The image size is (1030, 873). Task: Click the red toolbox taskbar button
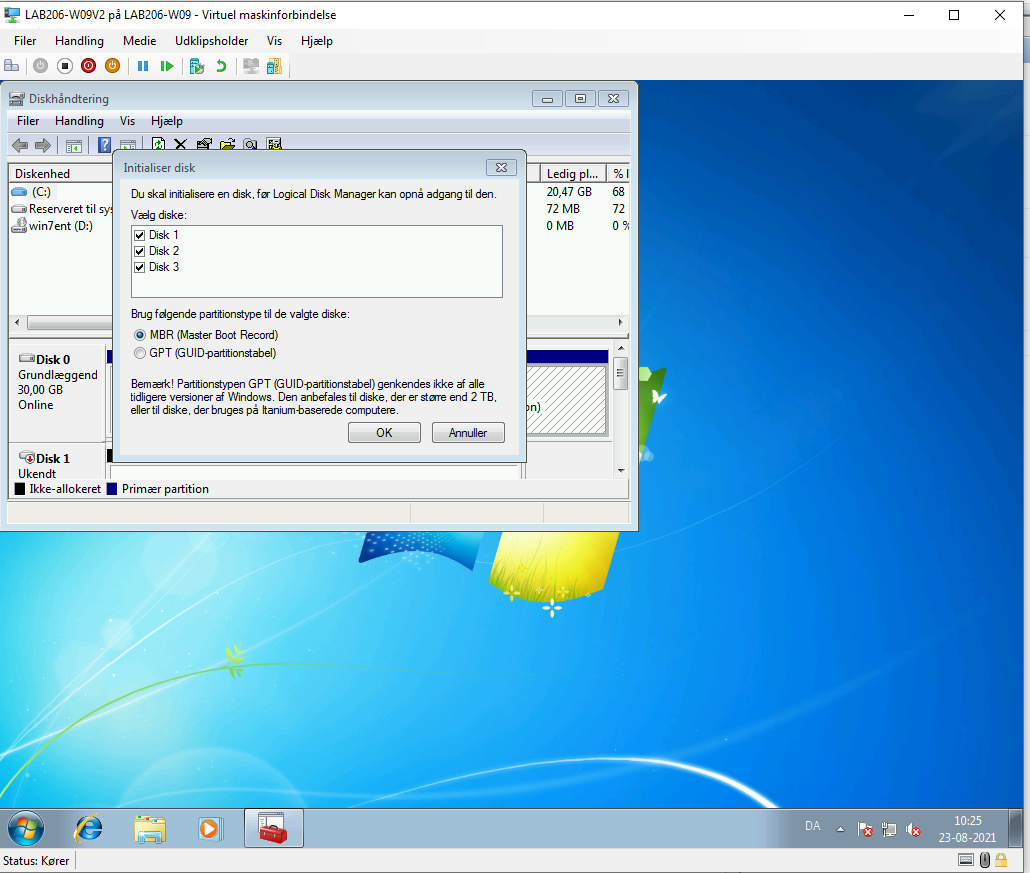(x=273, y=828)
